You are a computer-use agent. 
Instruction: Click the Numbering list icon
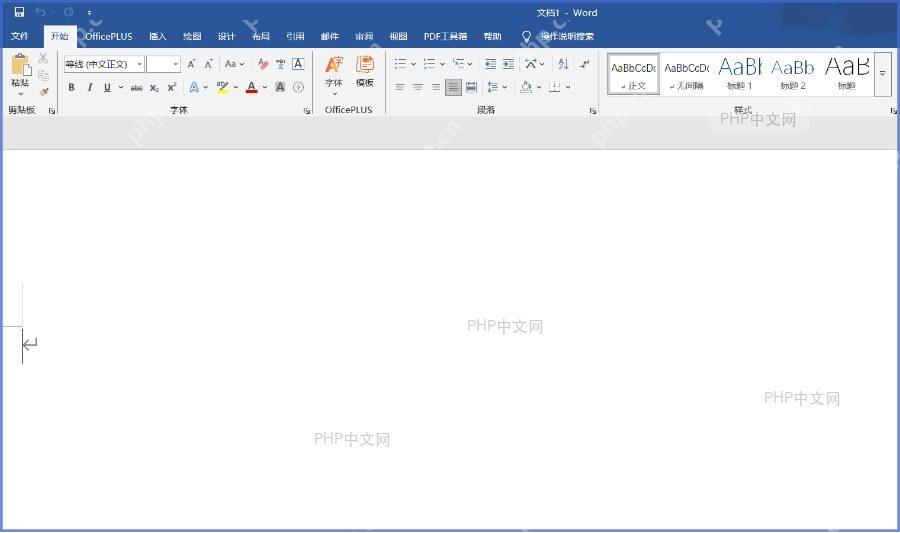(x=429, y=64)
